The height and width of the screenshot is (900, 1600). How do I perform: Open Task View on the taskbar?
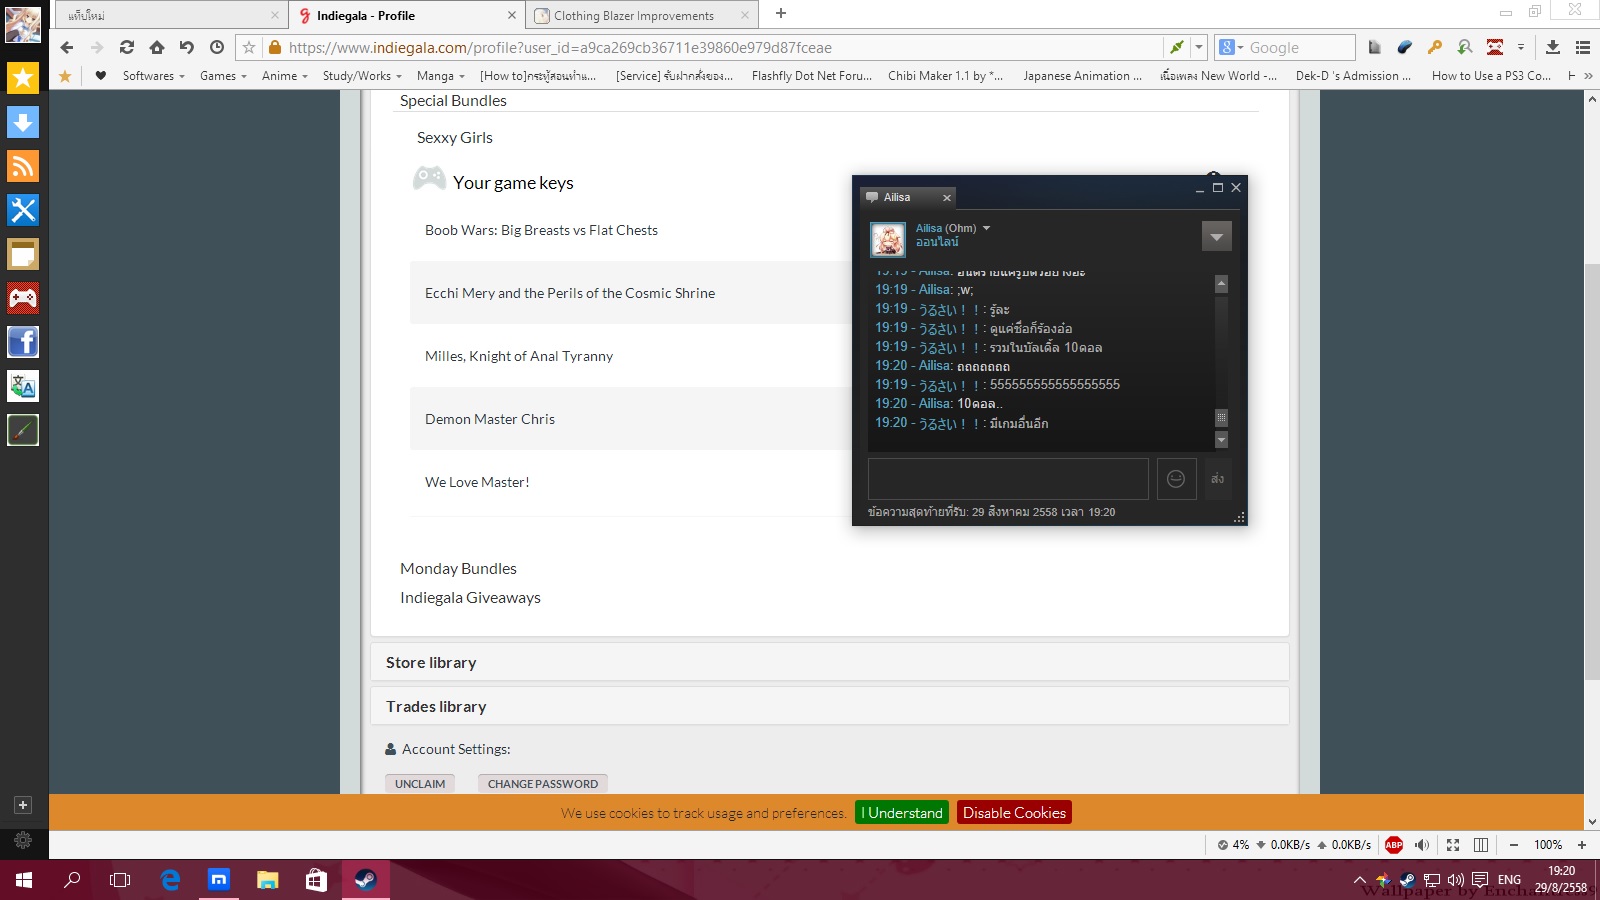click(120, 880)
